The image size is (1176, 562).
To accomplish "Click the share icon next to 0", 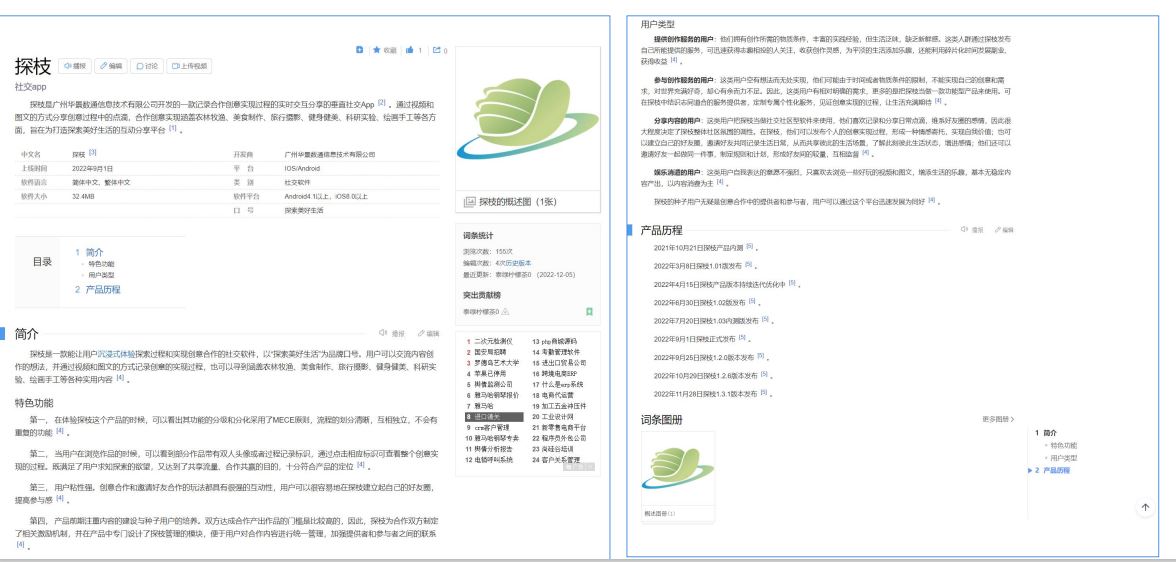I will [x=436, y=50].
